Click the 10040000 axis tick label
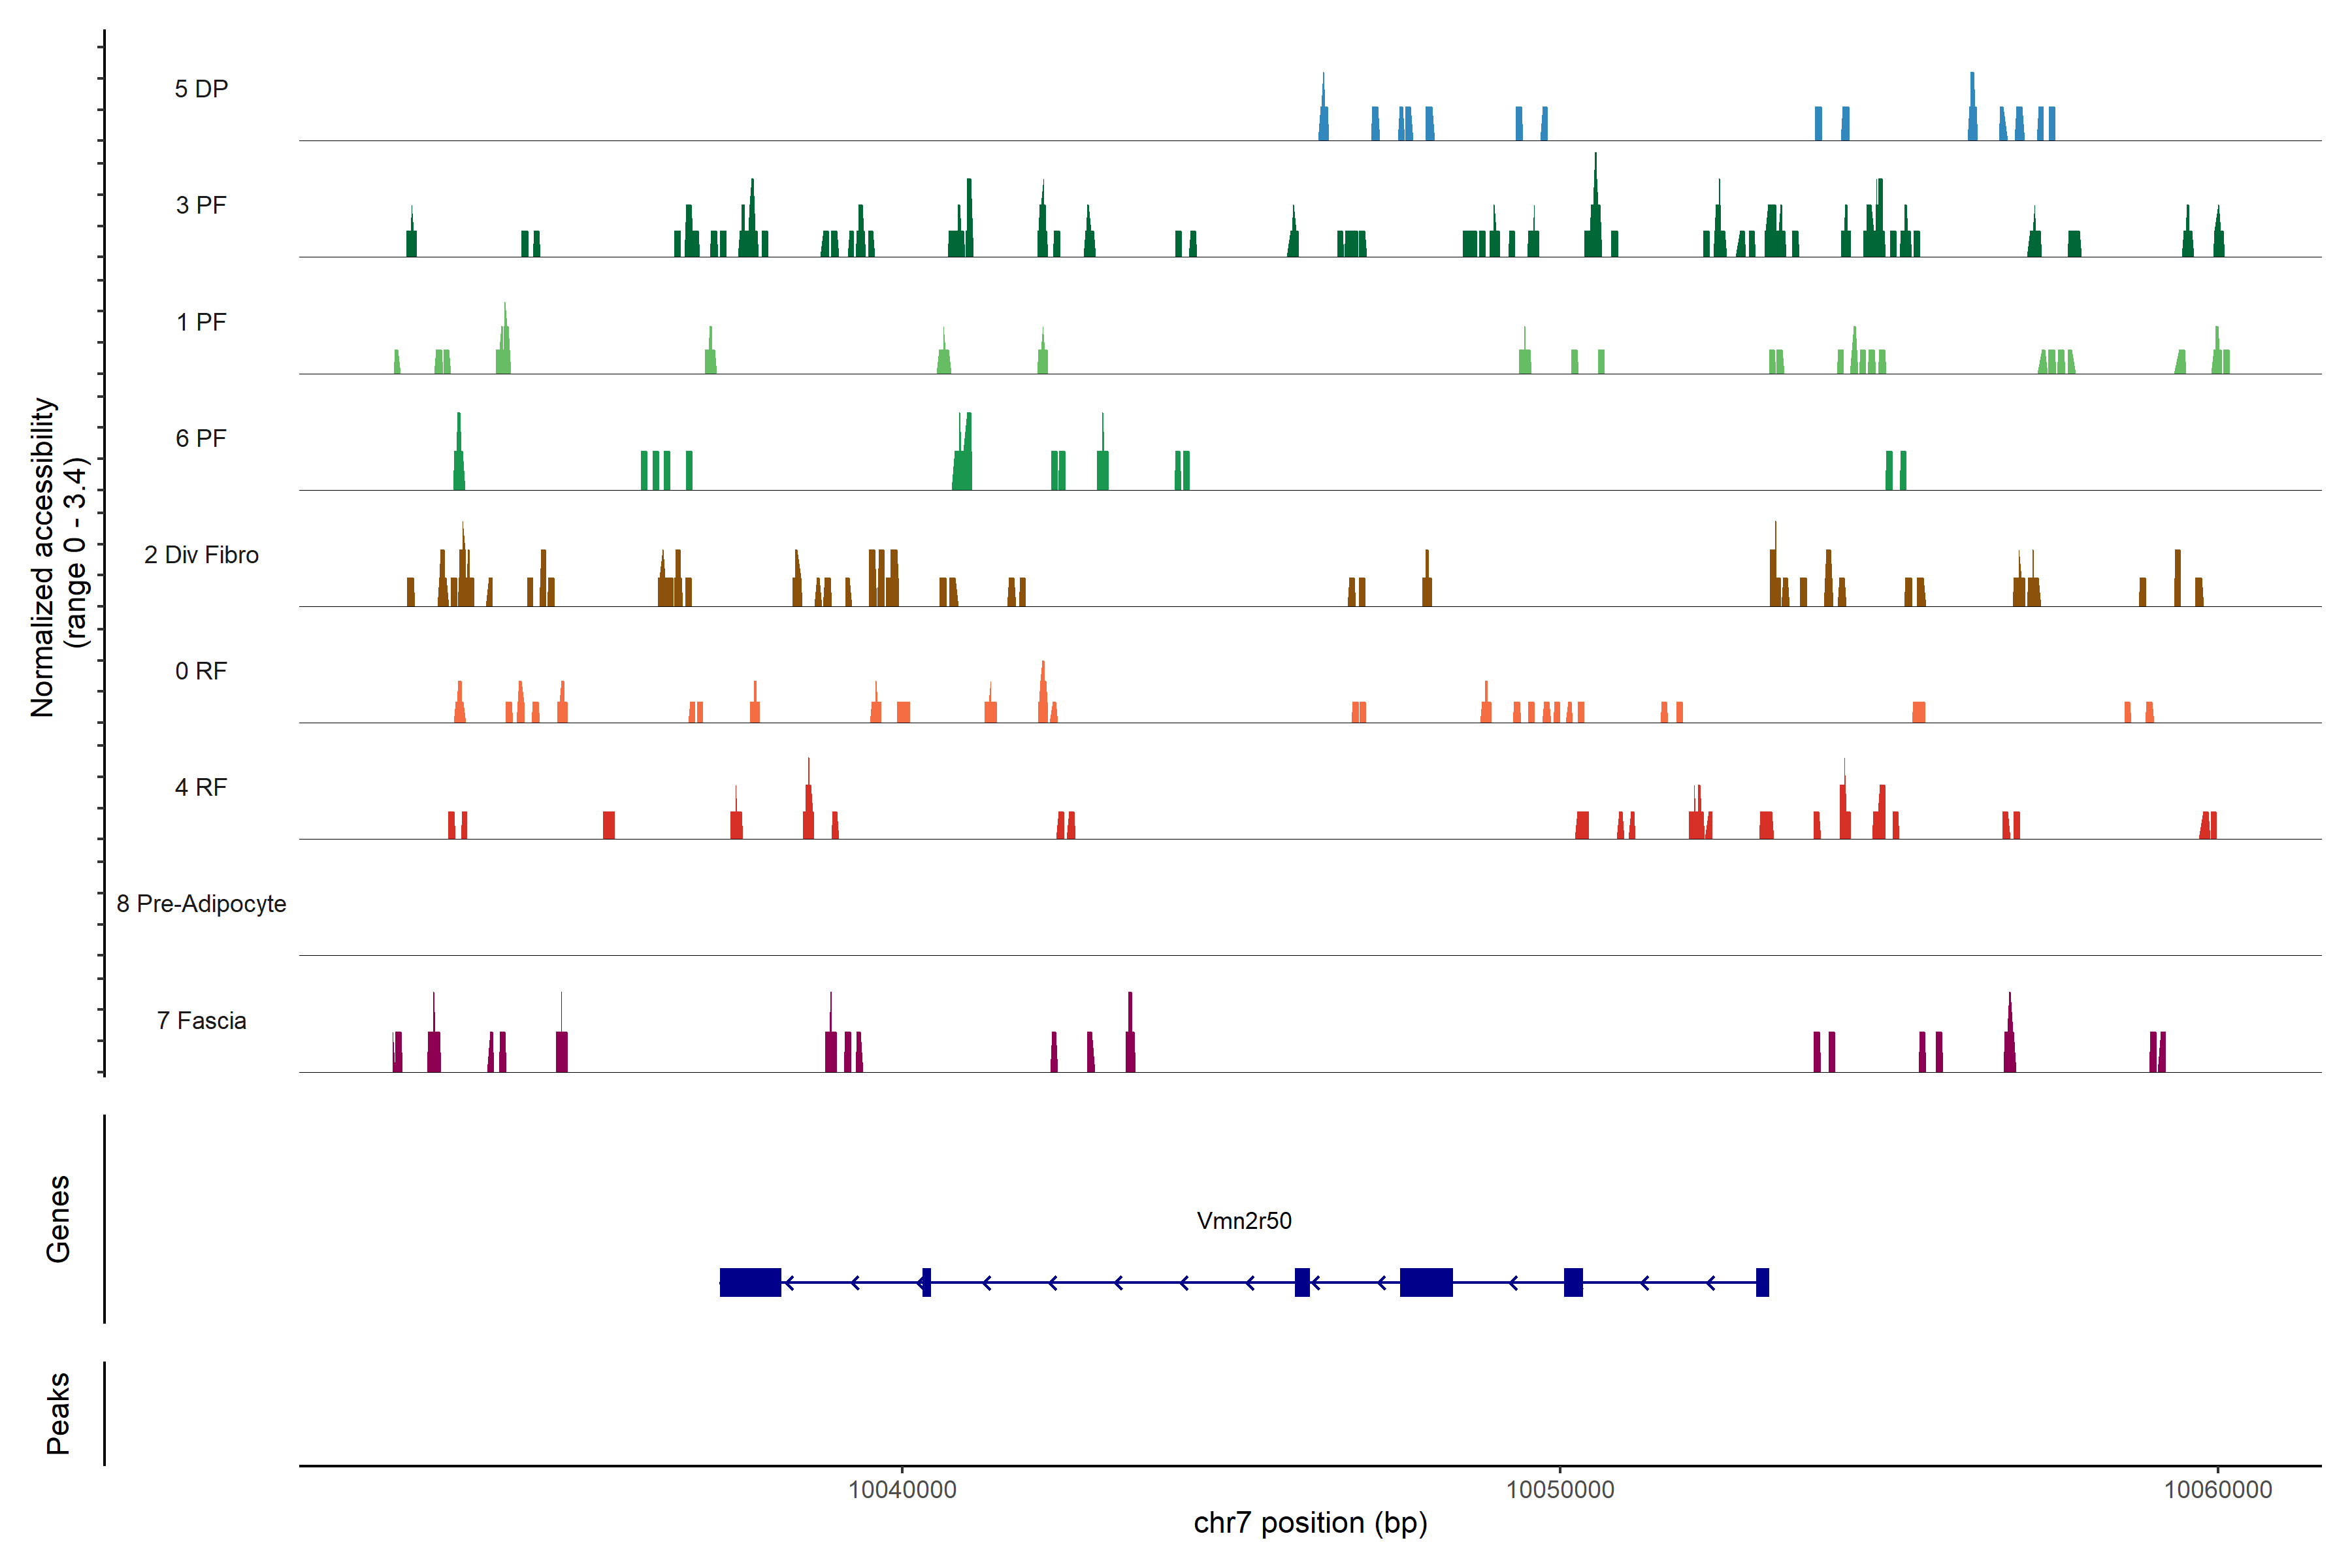 [902, 1490]
